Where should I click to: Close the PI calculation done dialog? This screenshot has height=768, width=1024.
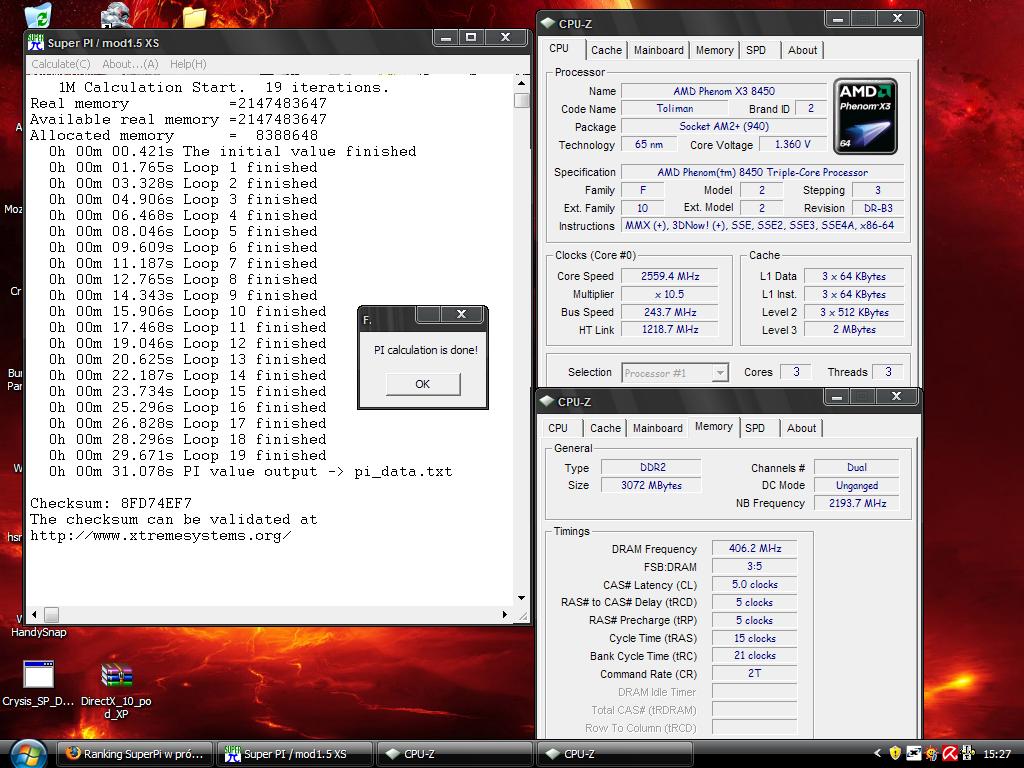pos(461,314)
